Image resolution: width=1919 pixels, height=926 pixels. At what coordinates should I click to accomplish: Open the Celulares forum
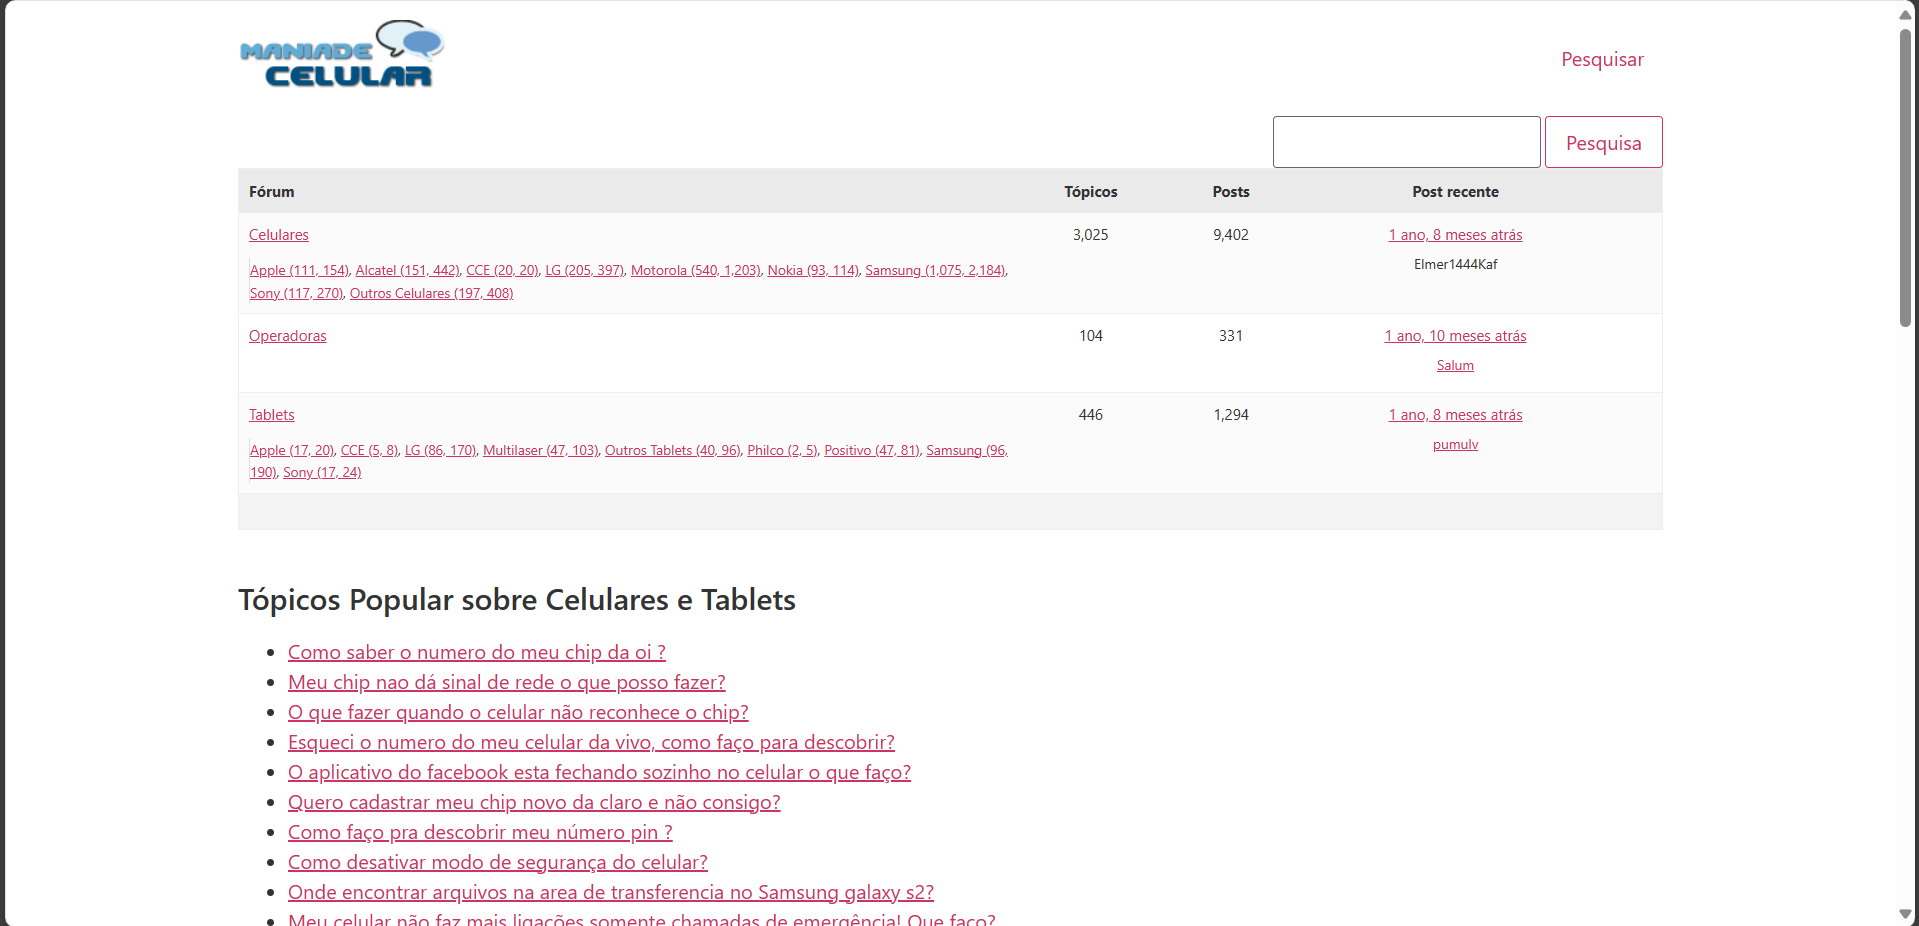click(278, 235)
